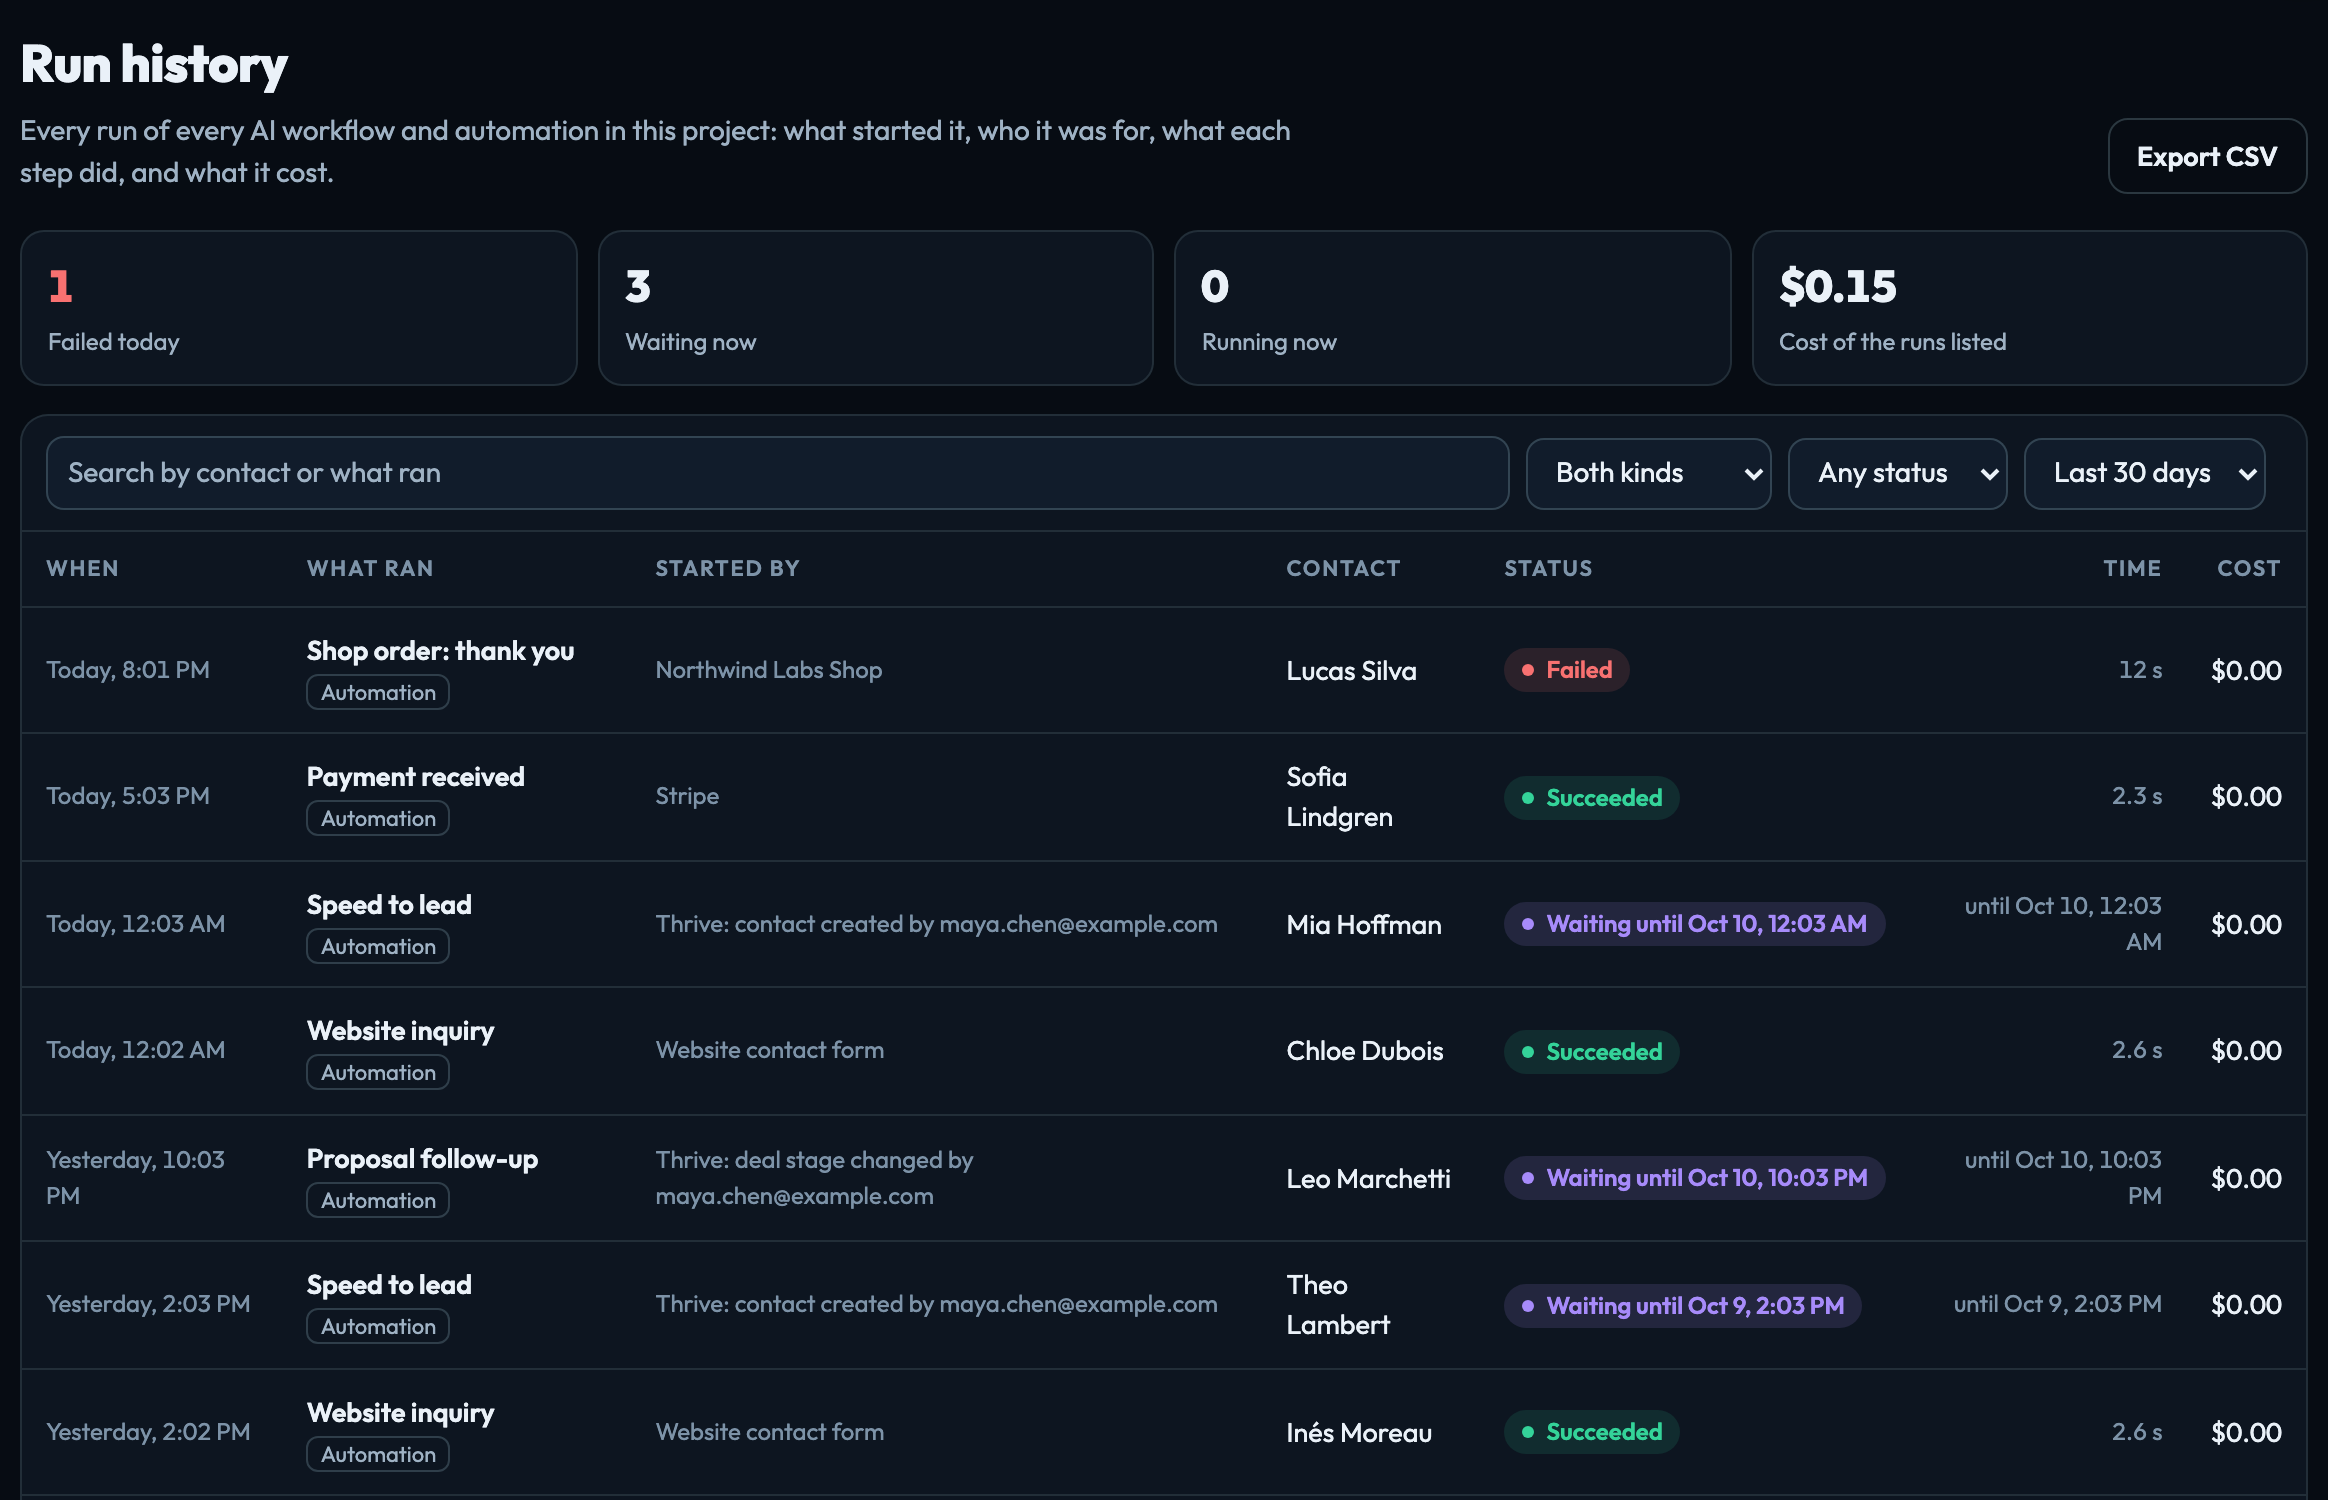Click the STATUS column header
This screenshot has width=2328, height=1500.
(x=1548, y=568)
